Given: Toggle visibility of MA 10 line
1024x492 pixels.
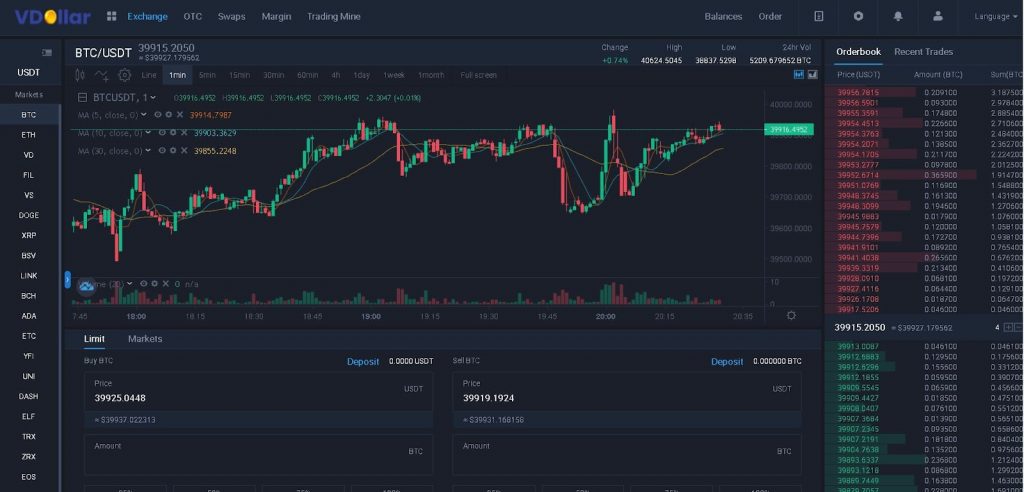Looking at the screenshot, I should pyautogui.click(x=162, y=133).
